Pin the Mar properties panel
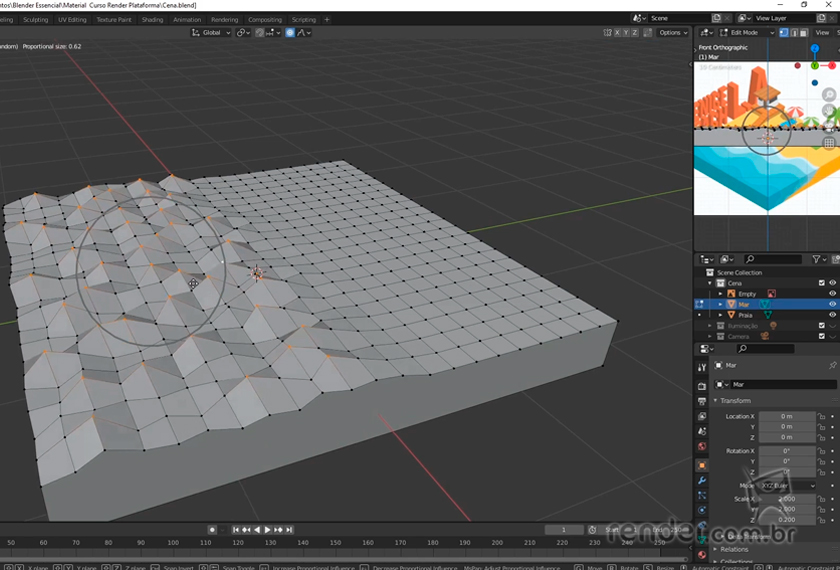 pos(832,366)
